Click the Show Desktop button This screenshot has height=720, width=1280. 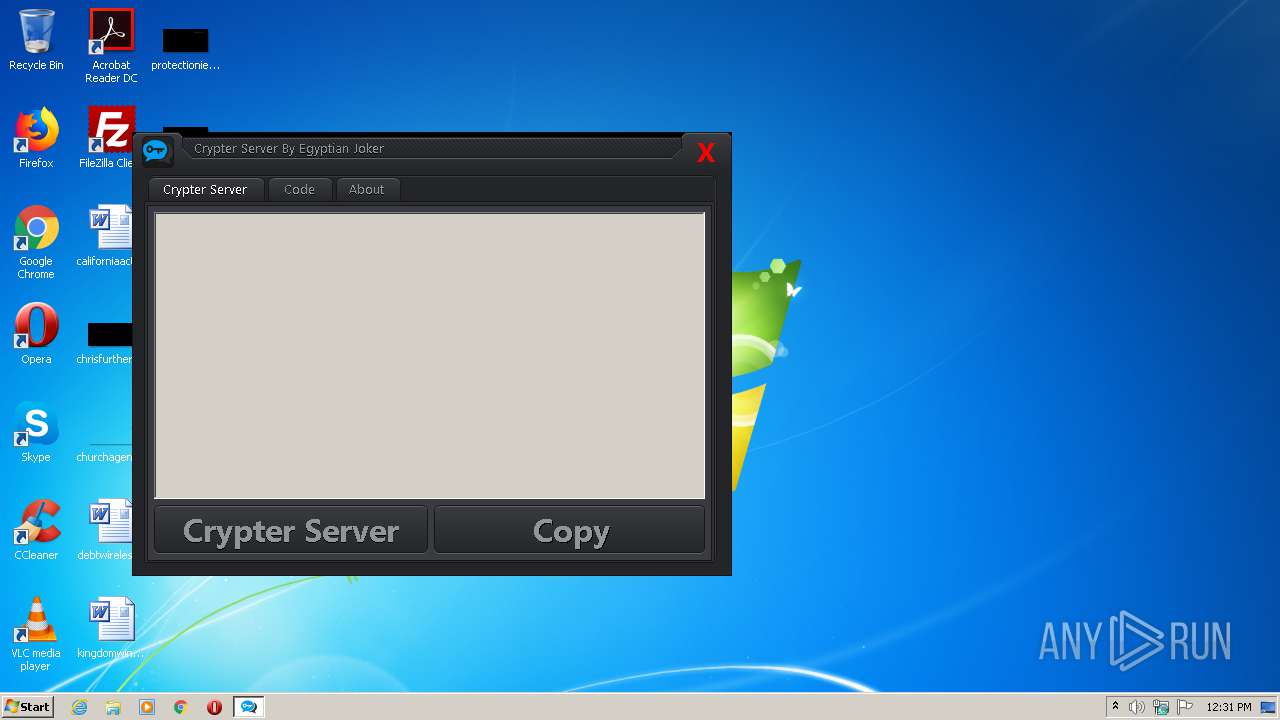point(1269,707)
